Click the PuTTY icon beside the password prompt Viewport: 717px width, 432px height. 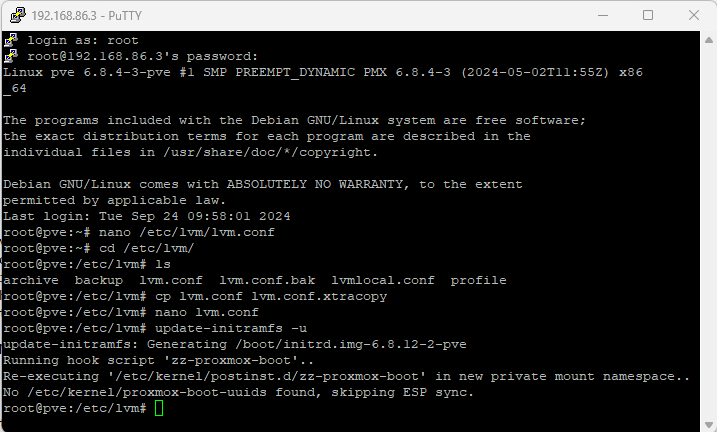11,56
